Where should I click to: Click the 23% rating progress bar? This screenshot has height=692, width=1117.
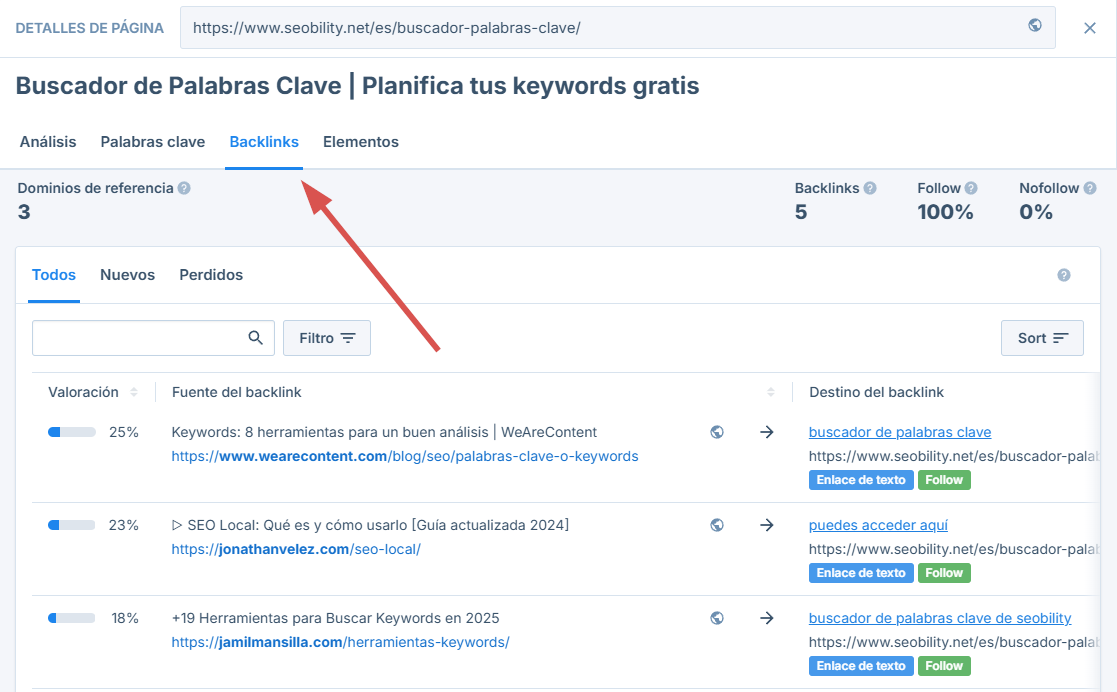point(72,525)
